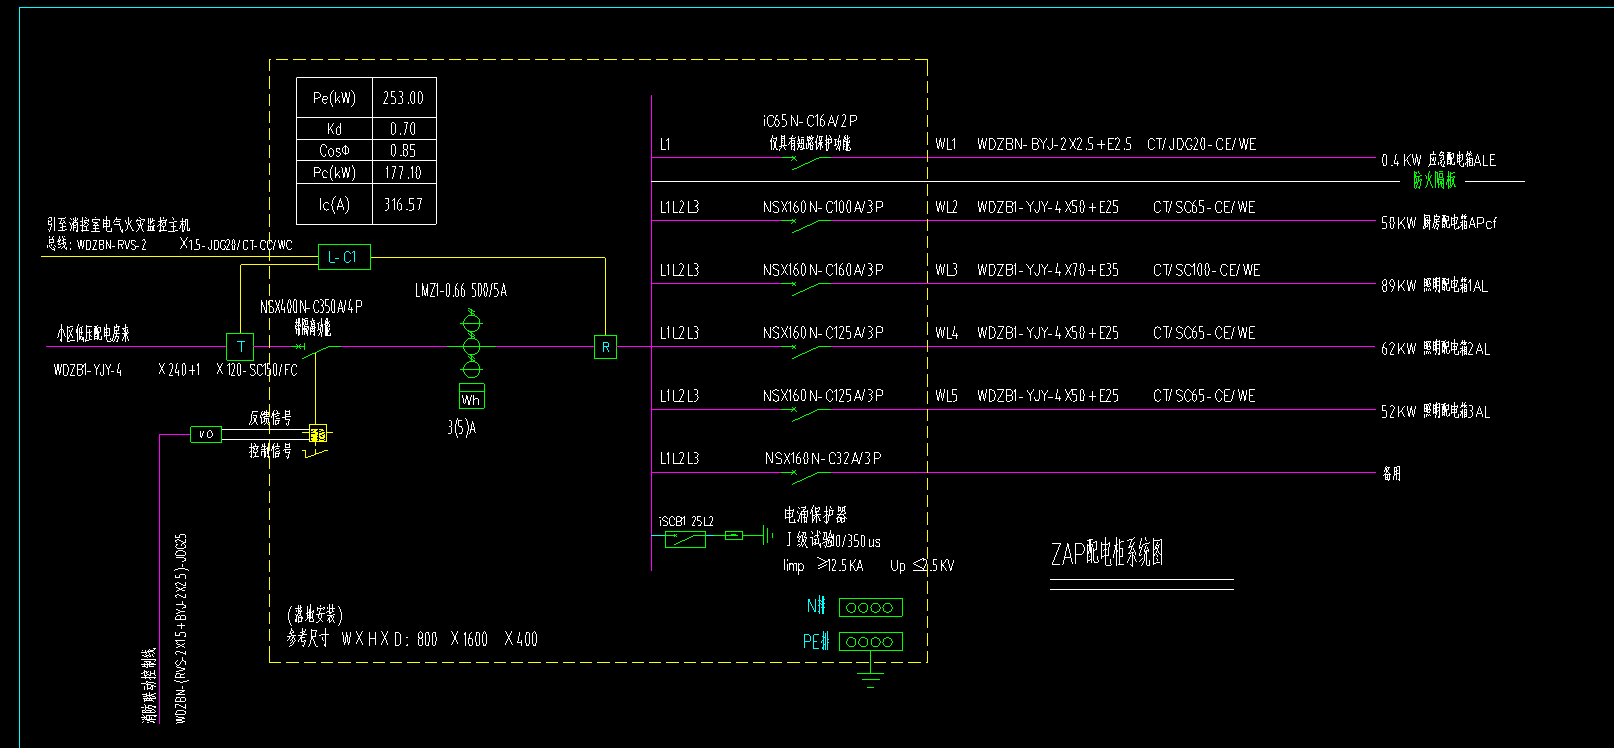Select the iSCB1 breaker symbol on the surge branch

tap(685, 539)
